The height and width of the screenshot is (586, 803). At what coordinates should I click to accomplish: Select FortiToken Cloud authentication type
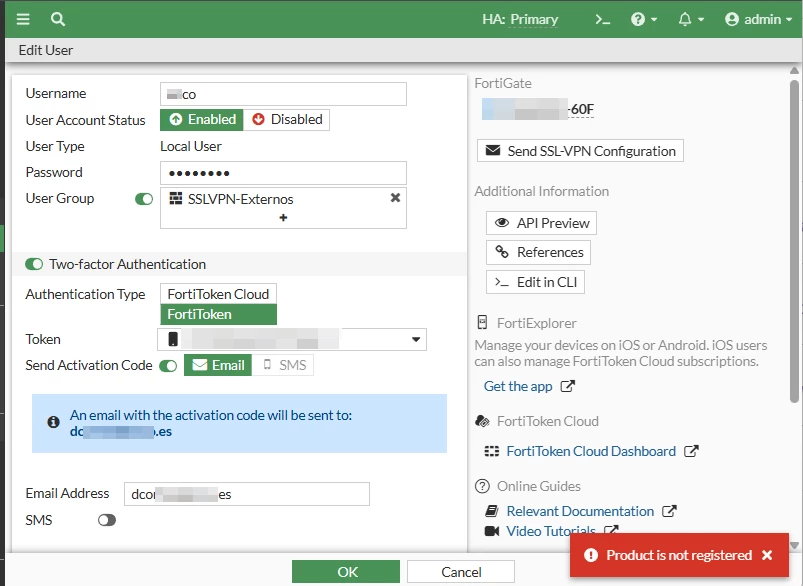pos(218,294)
